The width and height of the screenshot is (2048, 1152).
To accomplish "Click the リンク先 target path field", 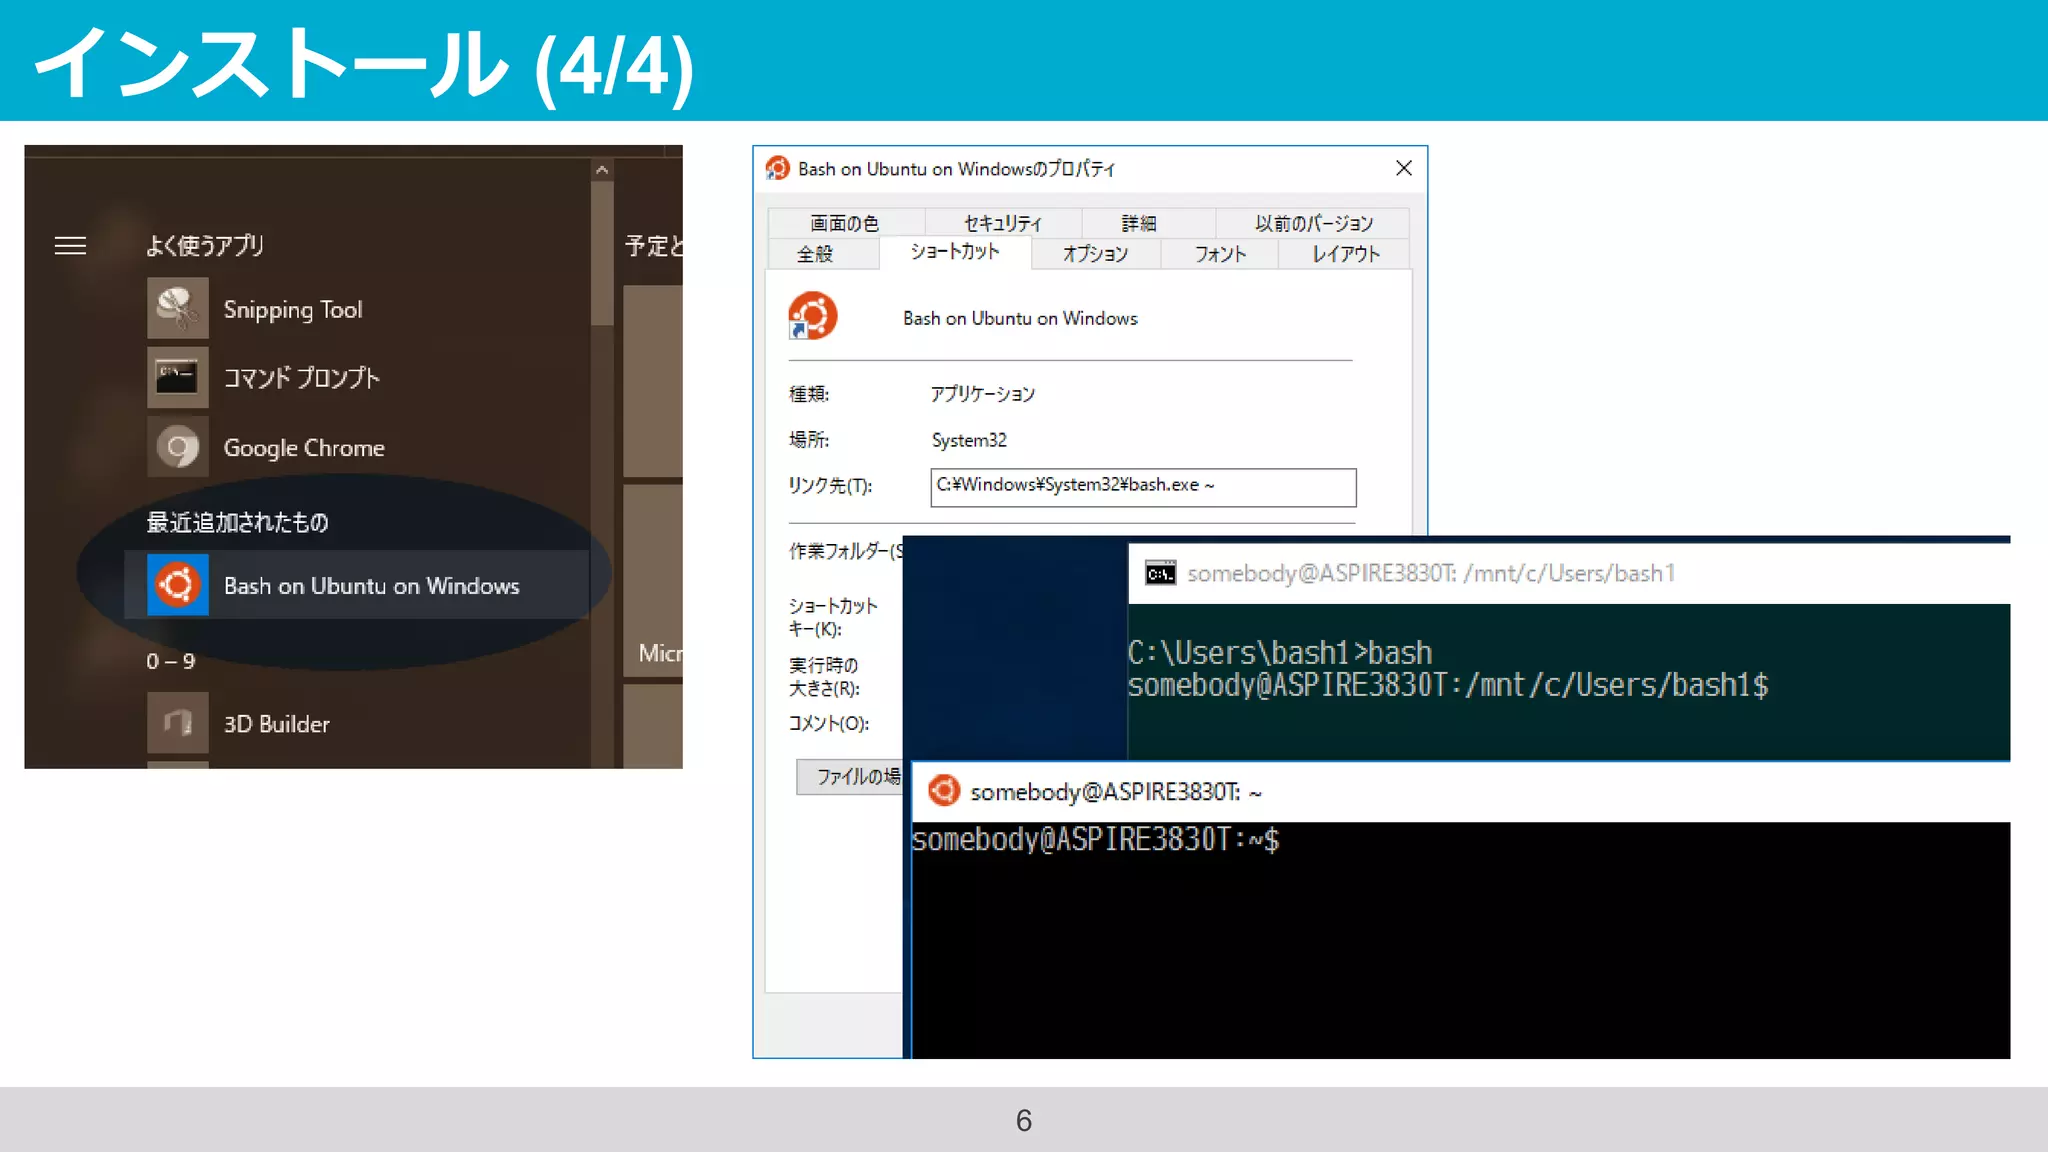I will point(1142,487).
